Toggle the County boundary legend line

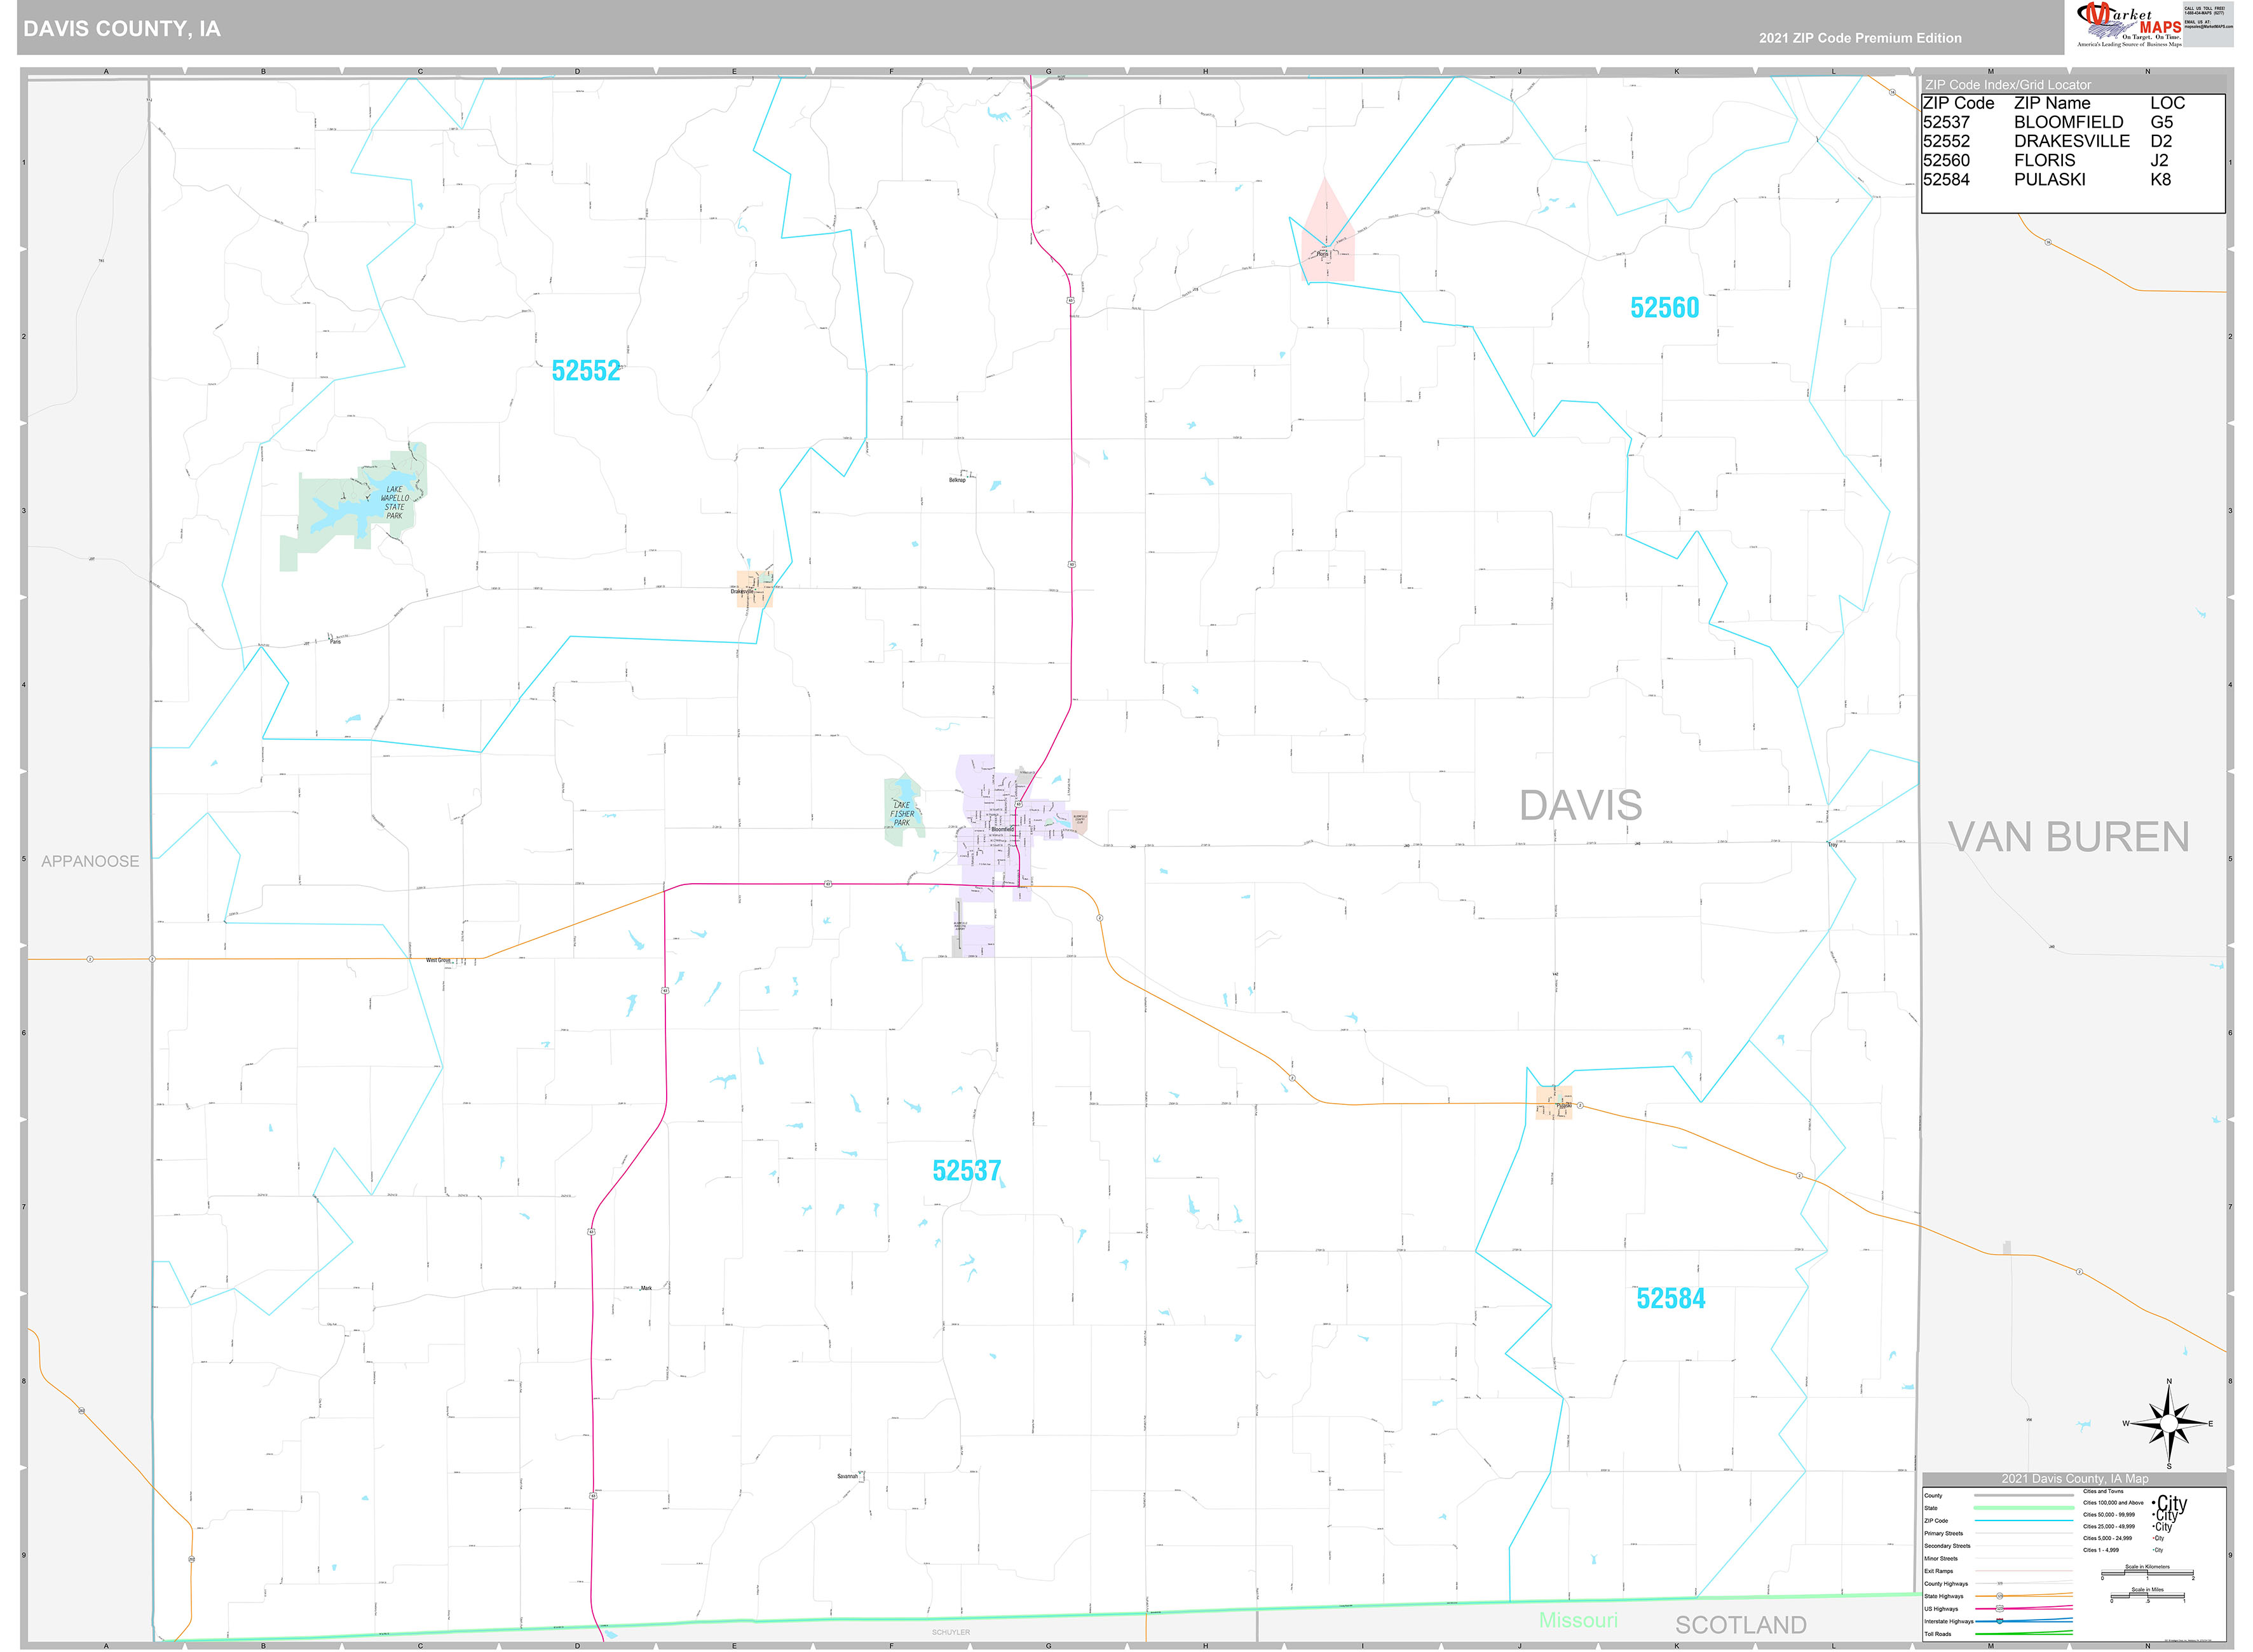tap(2023, 1495)
